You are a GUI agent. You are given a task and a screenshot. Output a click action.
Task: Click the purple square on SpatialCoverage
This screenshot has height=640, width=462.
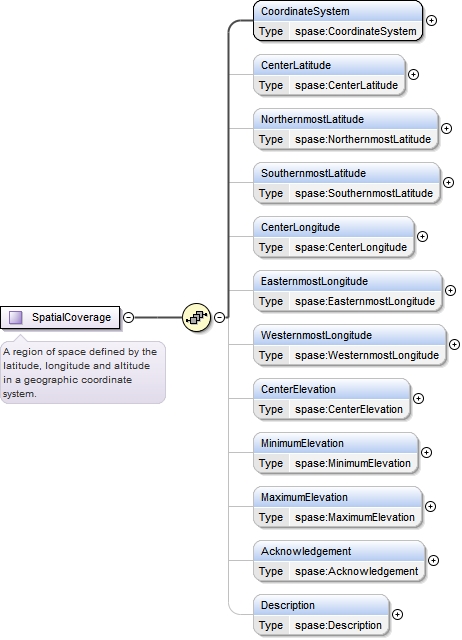tap(16, 317)
